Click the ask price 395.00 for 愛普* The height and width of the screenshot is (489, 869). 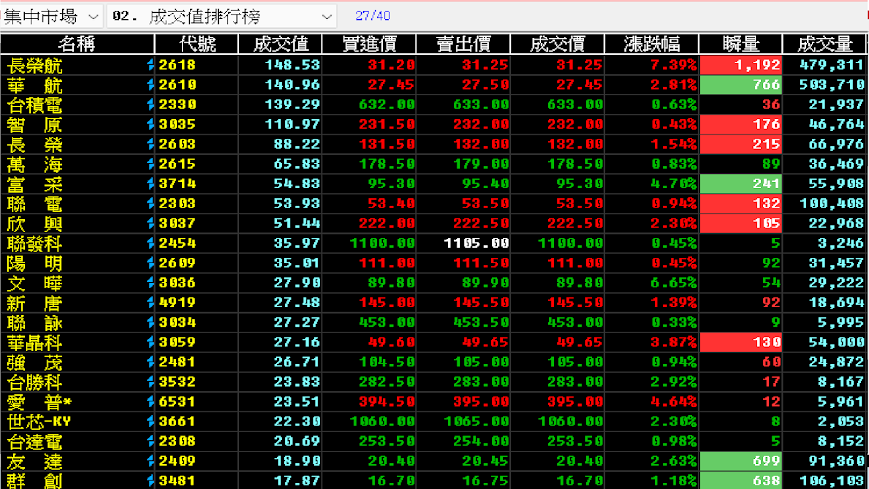480,402
